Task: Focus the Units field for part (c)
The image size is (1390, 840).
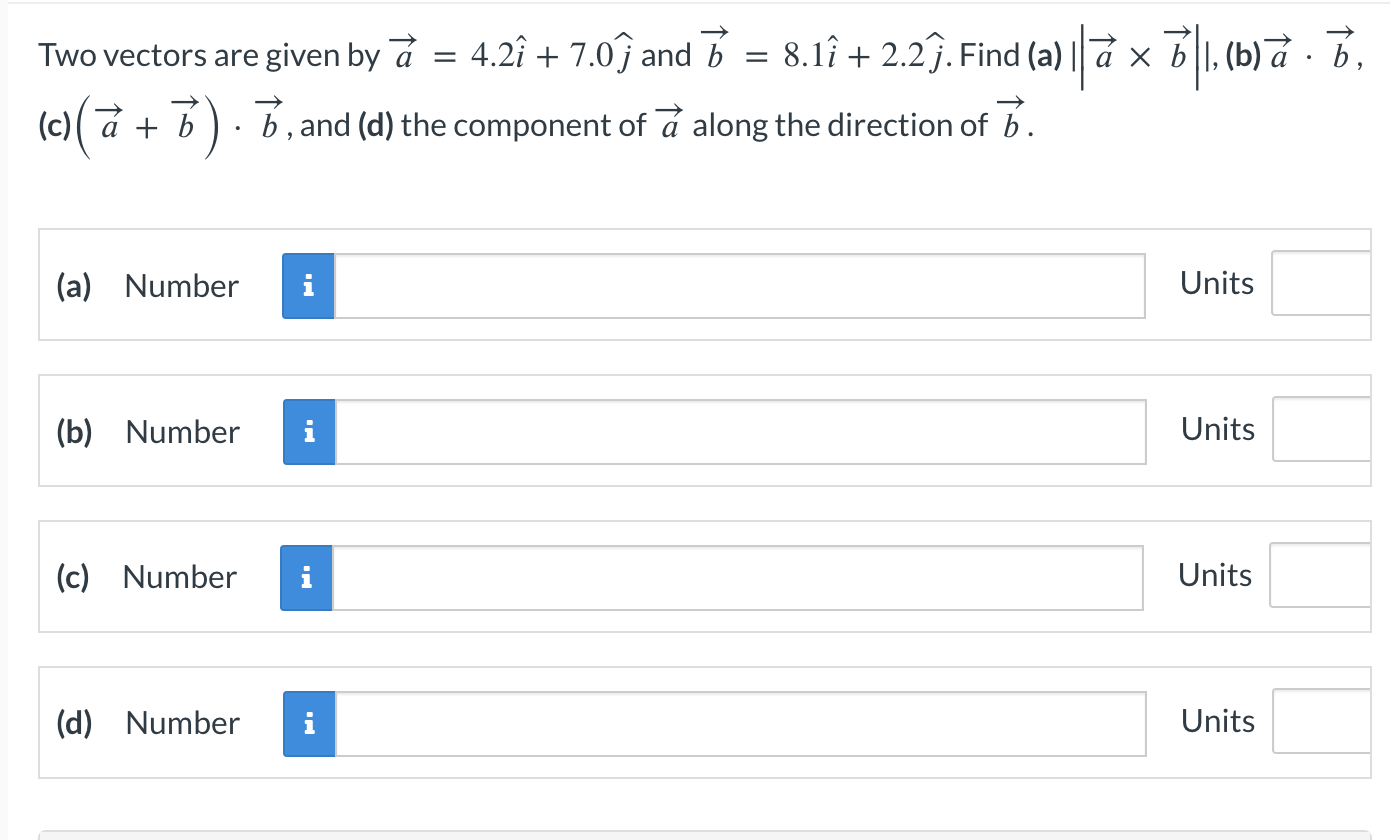Action: click(x=1330, y=575)
